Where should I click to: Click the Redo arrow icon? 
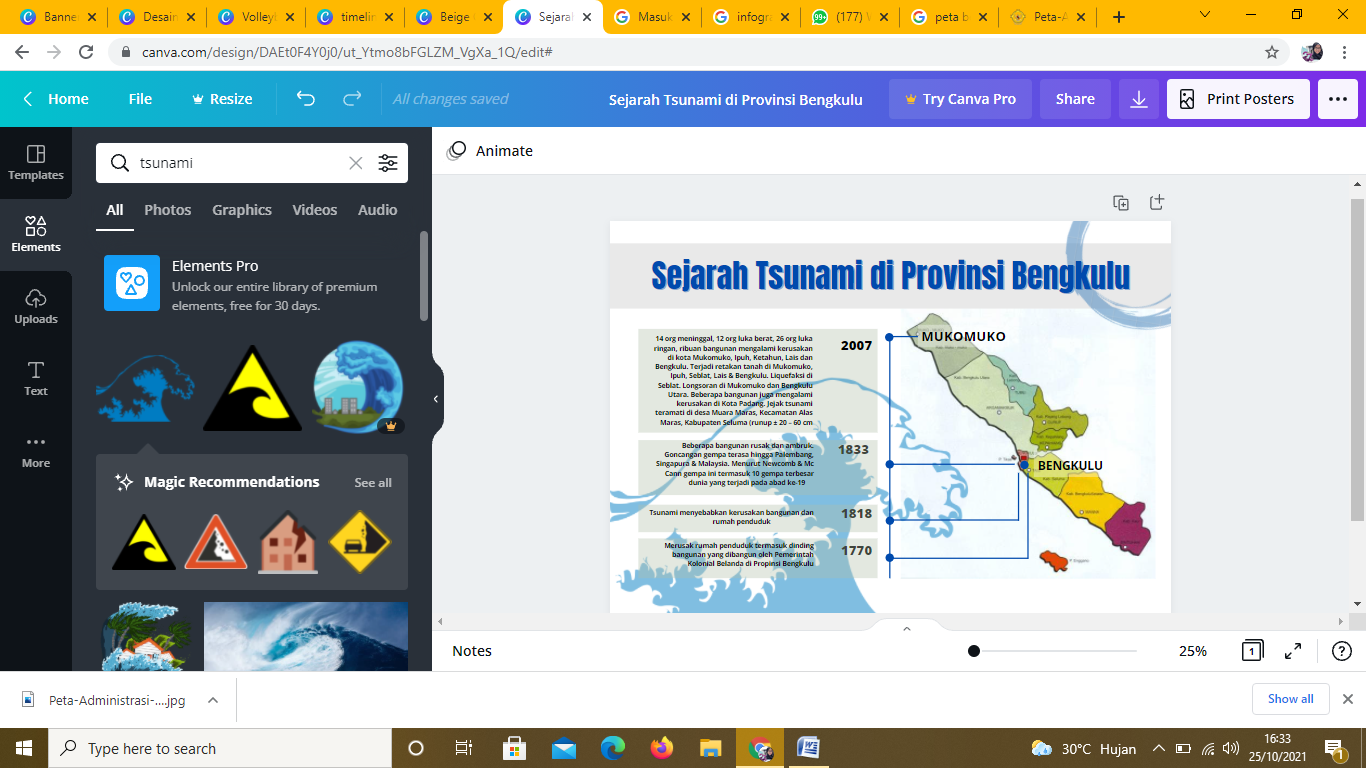click(352, 99)
